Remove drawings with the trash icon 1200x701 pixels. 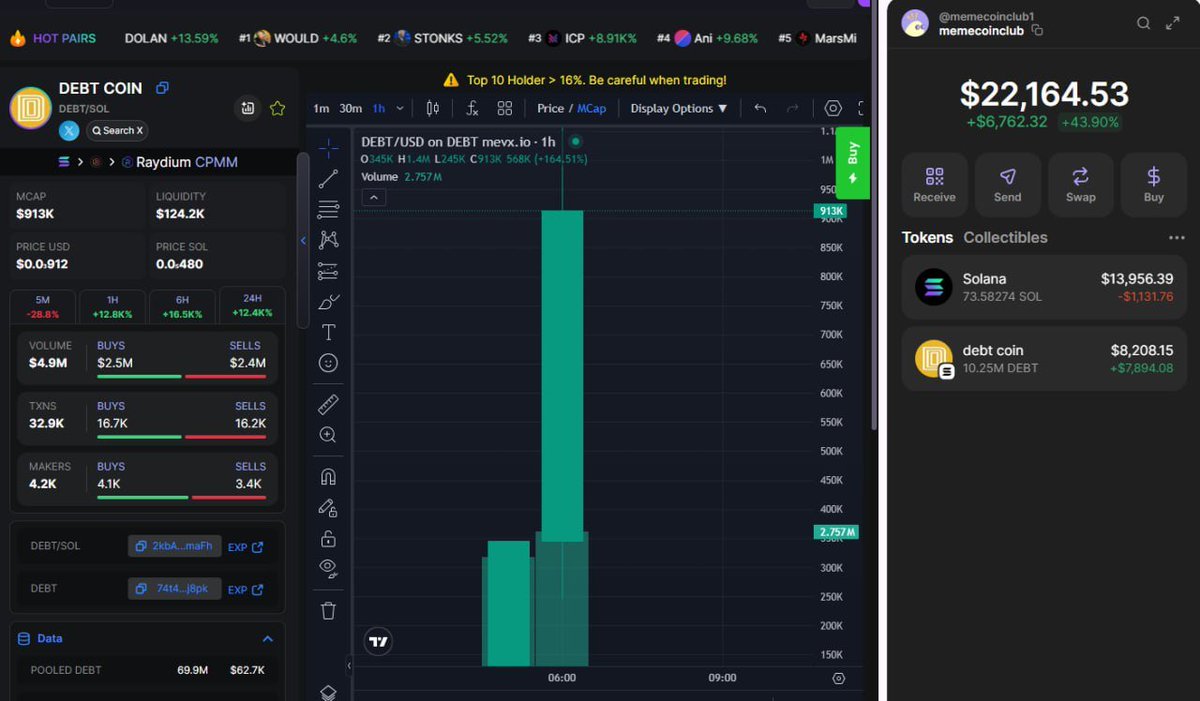pyautogui.click(x=328, y=610)
